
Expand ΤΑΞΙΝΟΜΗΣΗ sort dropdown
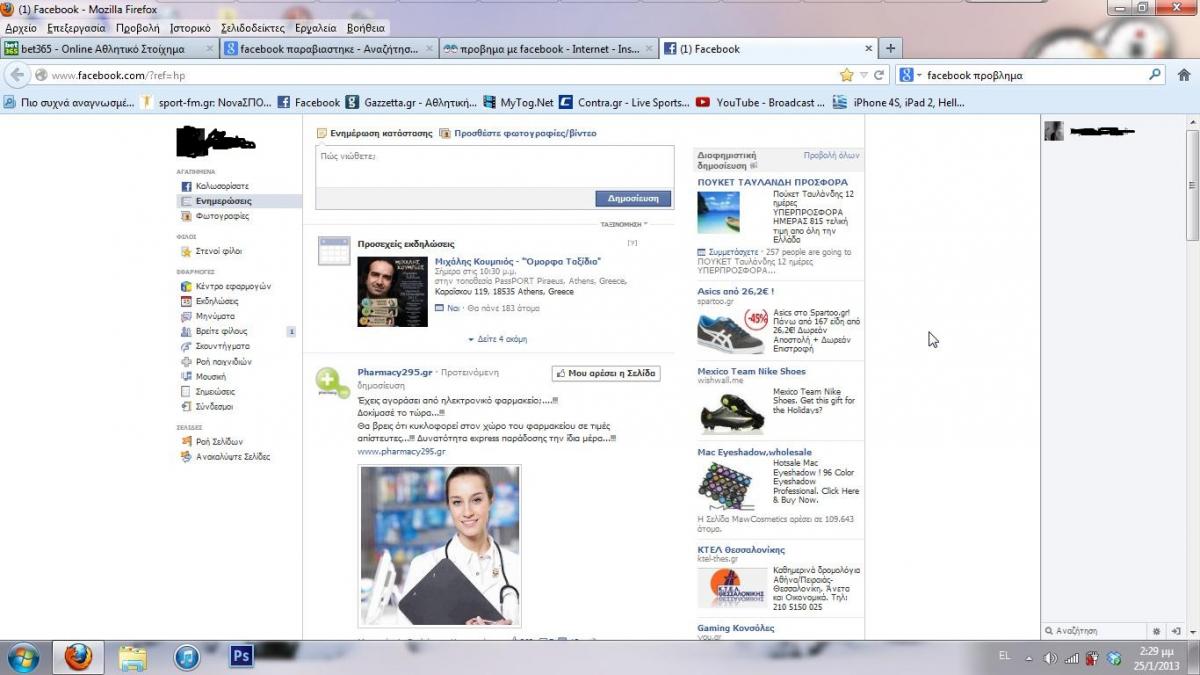click(x=624, y=224)
